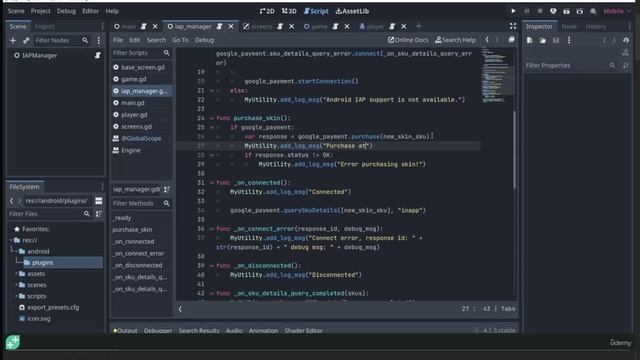Fold the else block at line 21
This screenshot has height=360, width=640.
[211, 91]
